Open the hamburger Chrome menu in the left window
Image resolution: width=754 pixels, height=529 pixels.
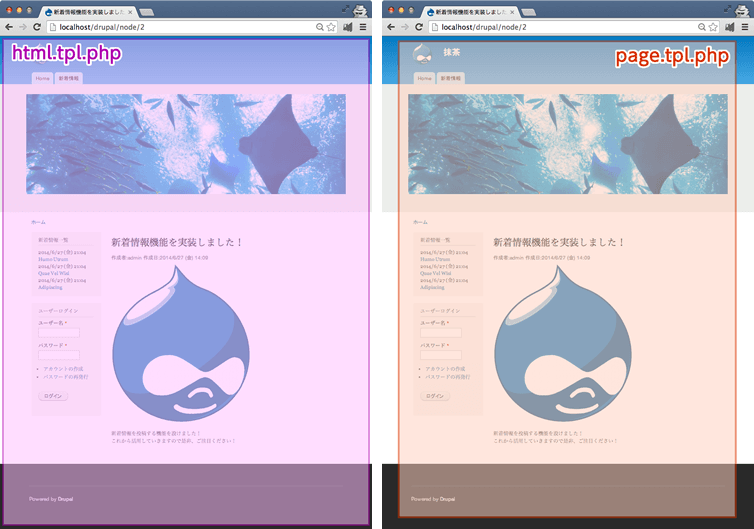(x=363, y=27)
